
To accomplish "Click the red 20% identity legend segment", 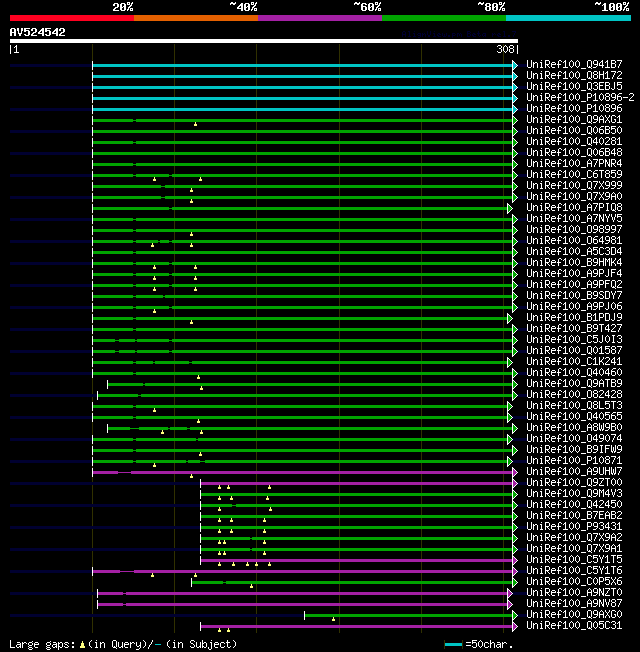I will pos(71,17).
